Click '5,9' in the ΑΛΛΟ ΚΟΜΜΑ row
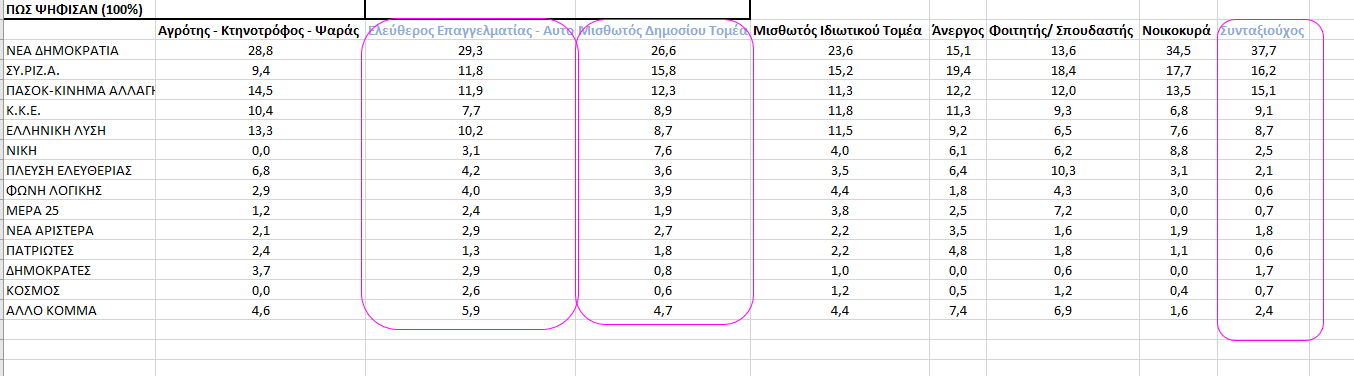Image resolution: width=1354 pixels, height=376 pixels. click(470, 311)
